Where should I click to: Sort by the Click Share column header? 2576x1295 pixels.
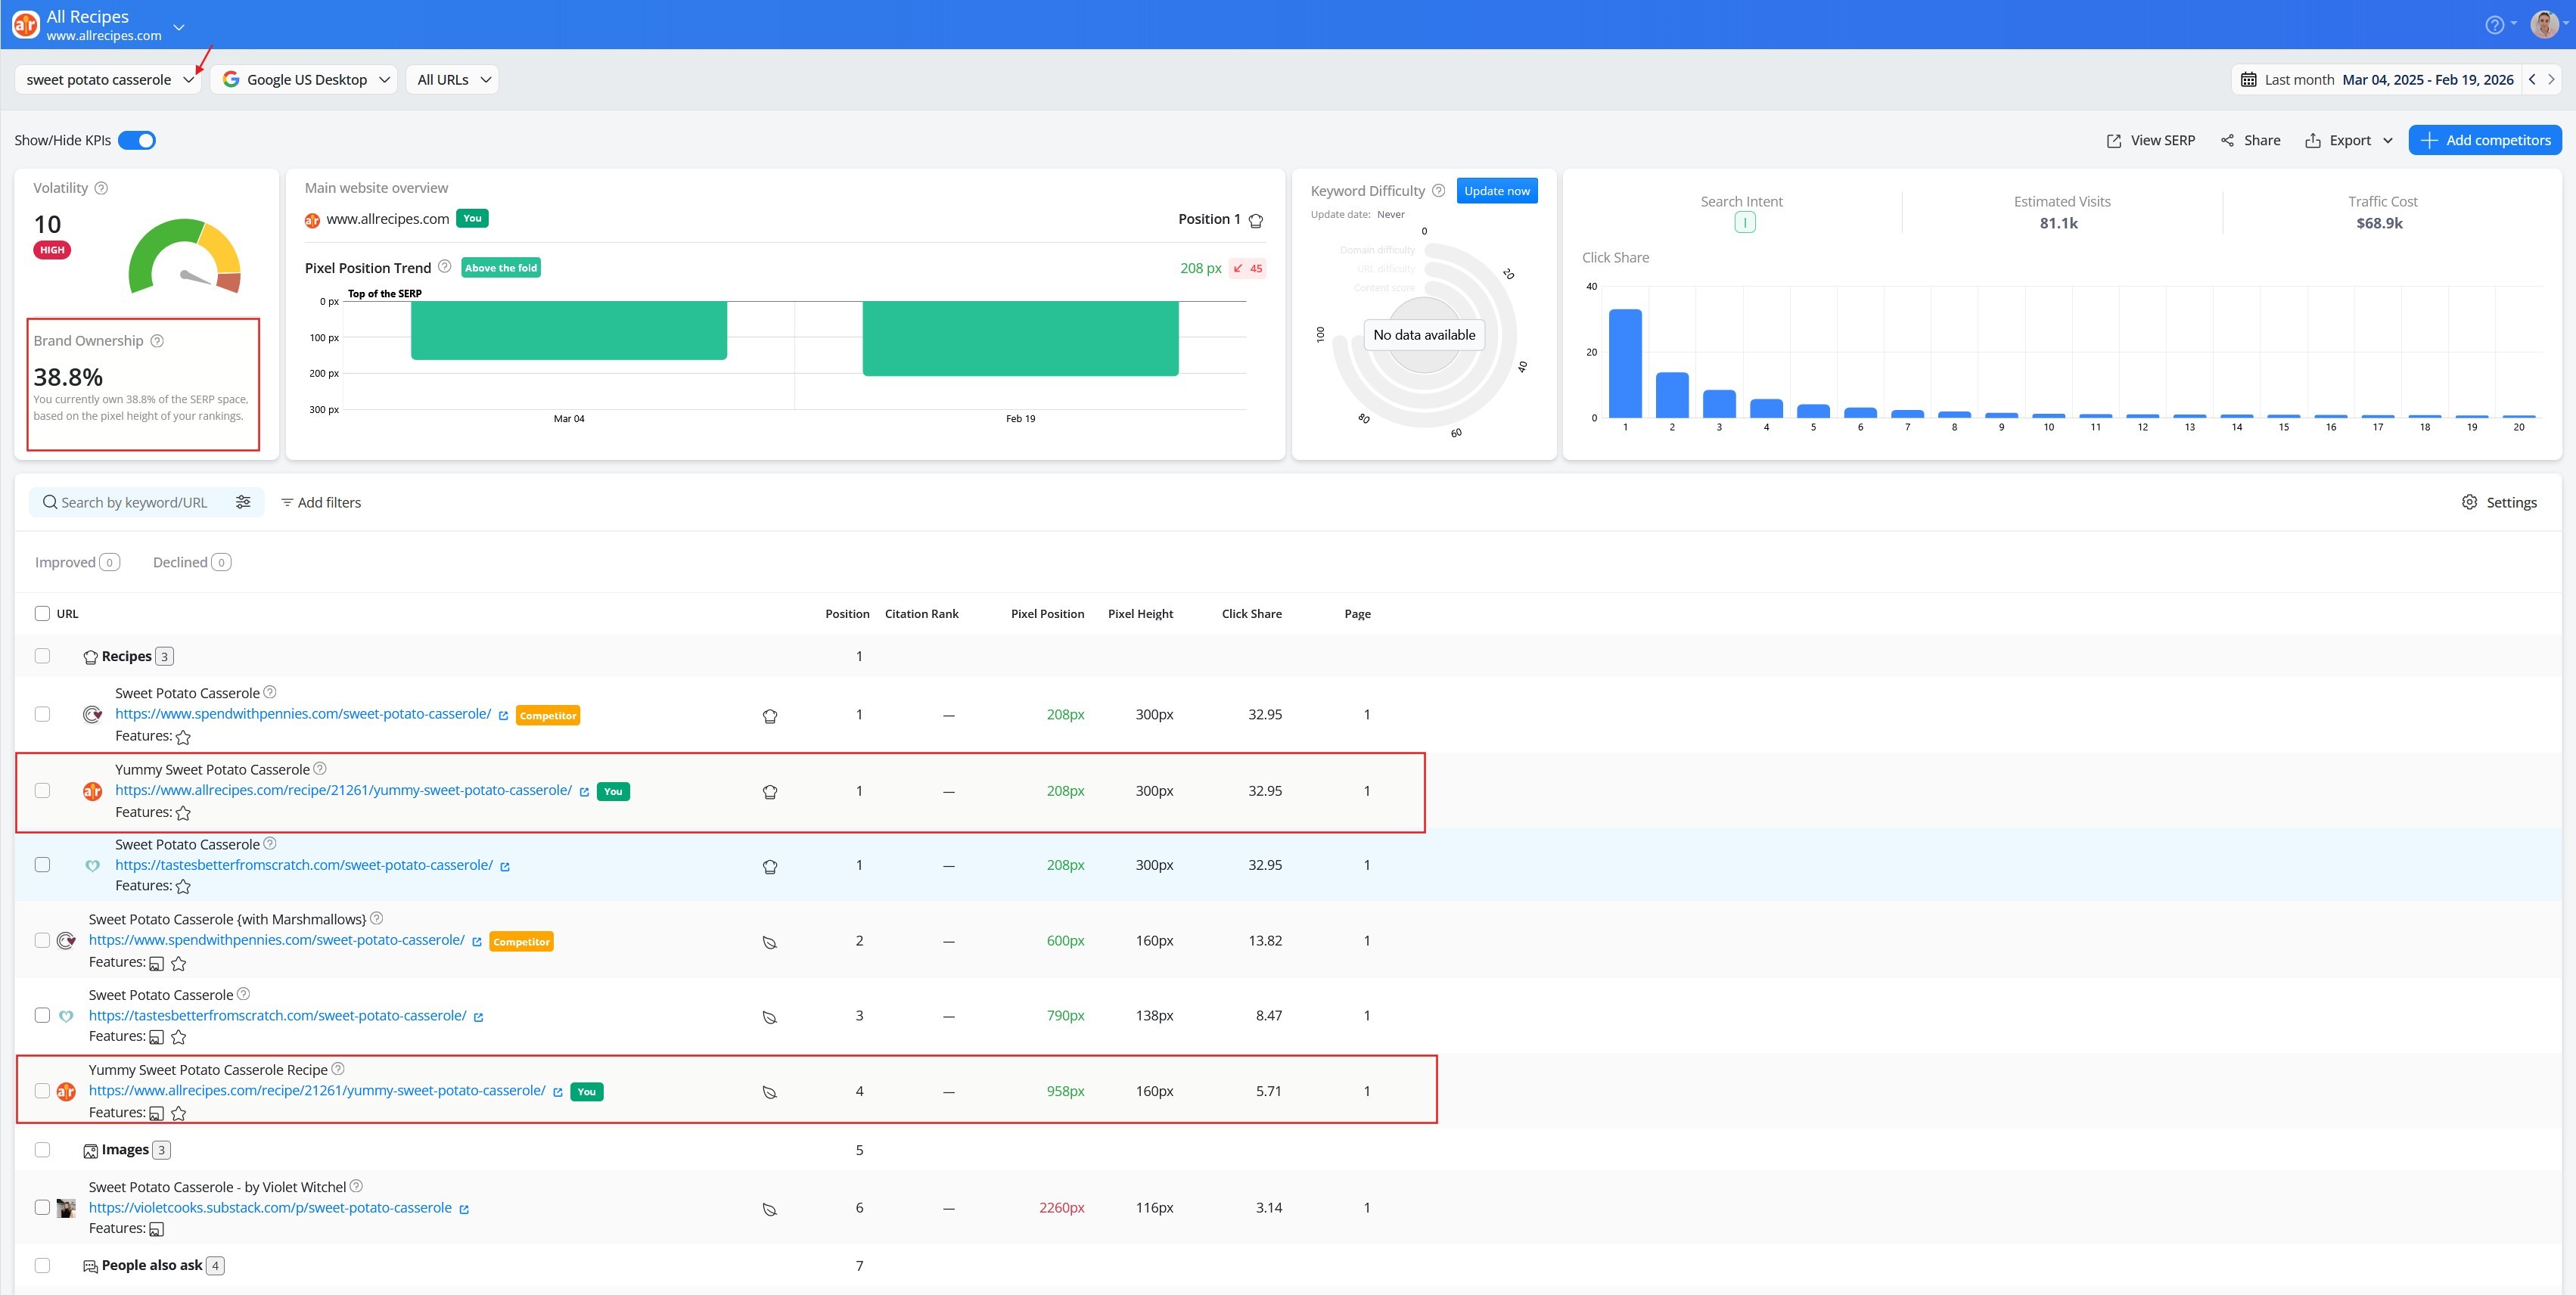(x=1251, y=614)
